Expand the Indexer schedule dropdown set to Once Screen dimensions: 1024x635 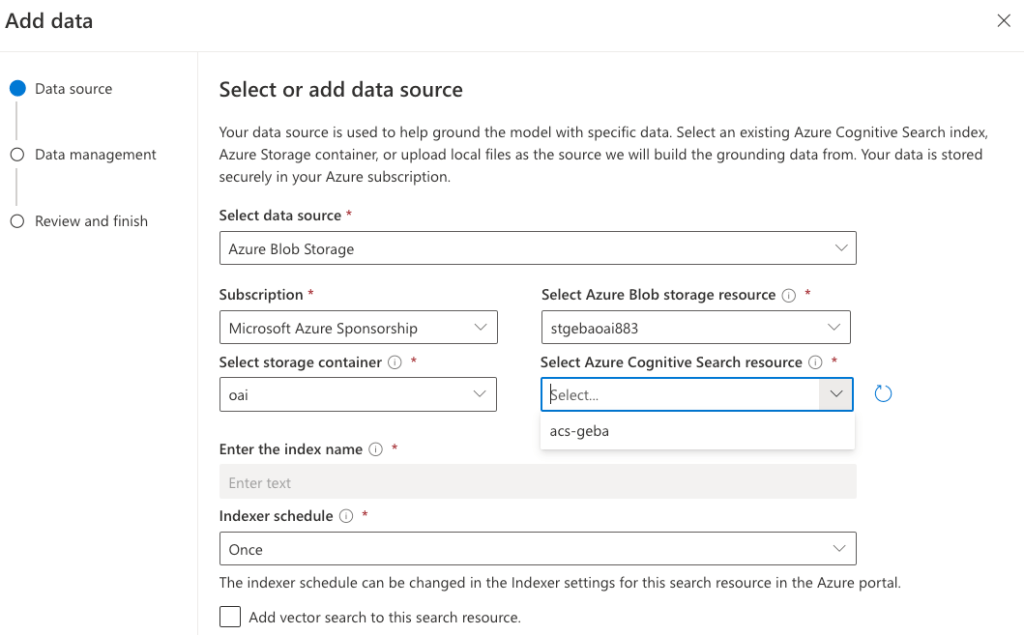[537, 549]
